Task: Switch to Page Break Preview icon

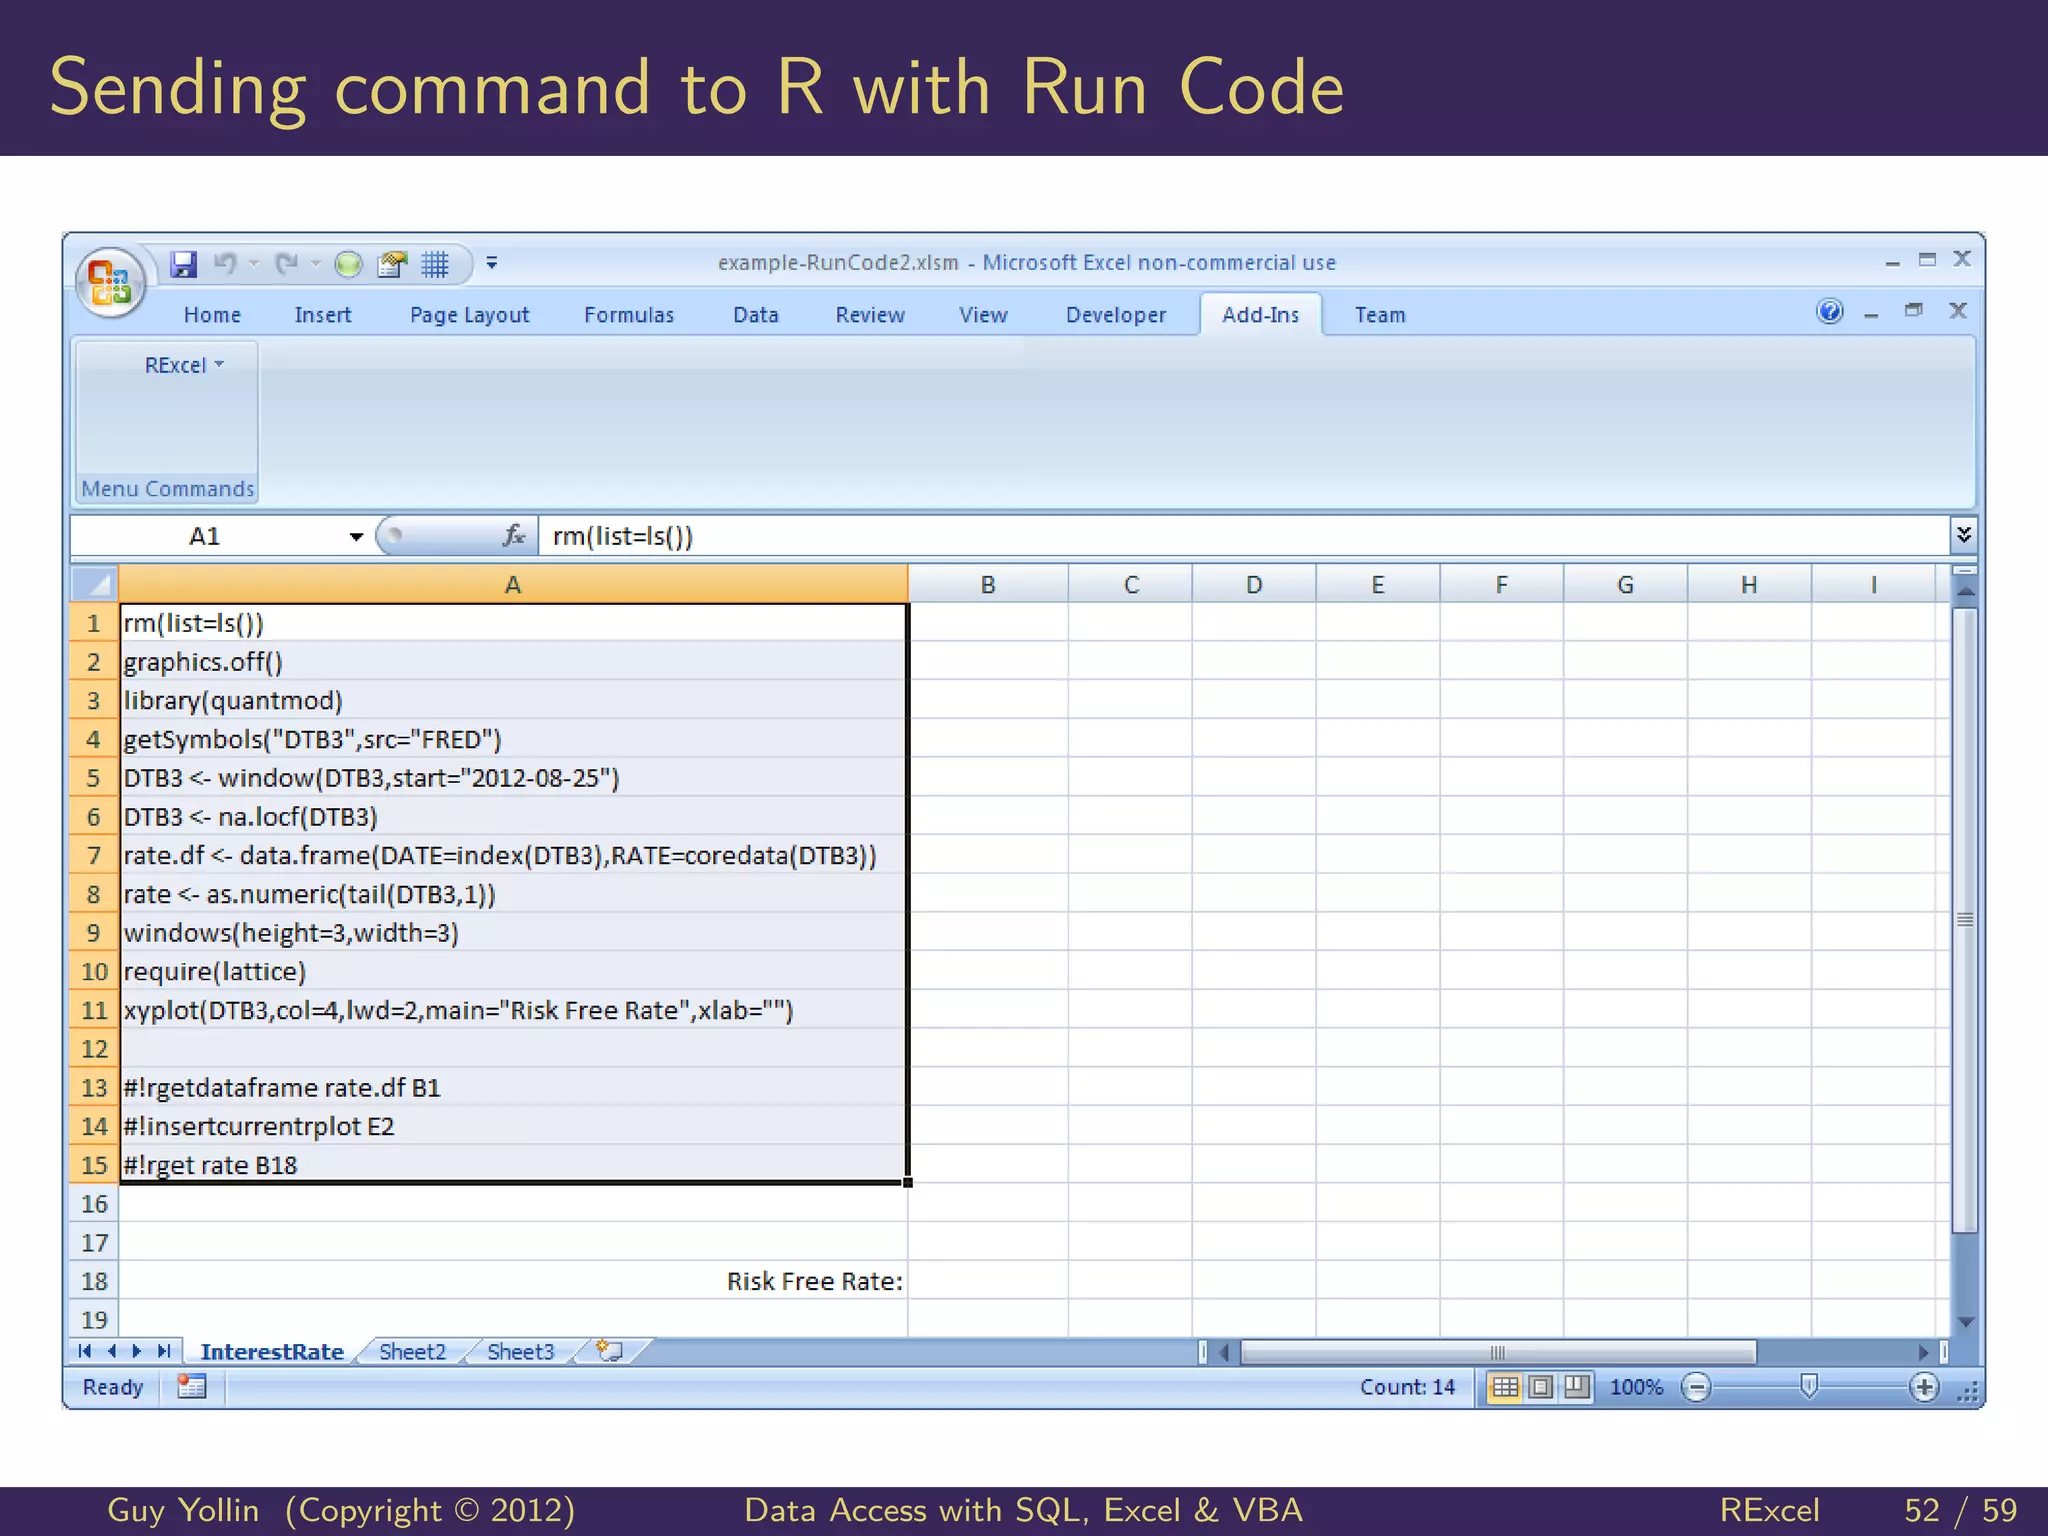Action: (x=1577, y=1387)
